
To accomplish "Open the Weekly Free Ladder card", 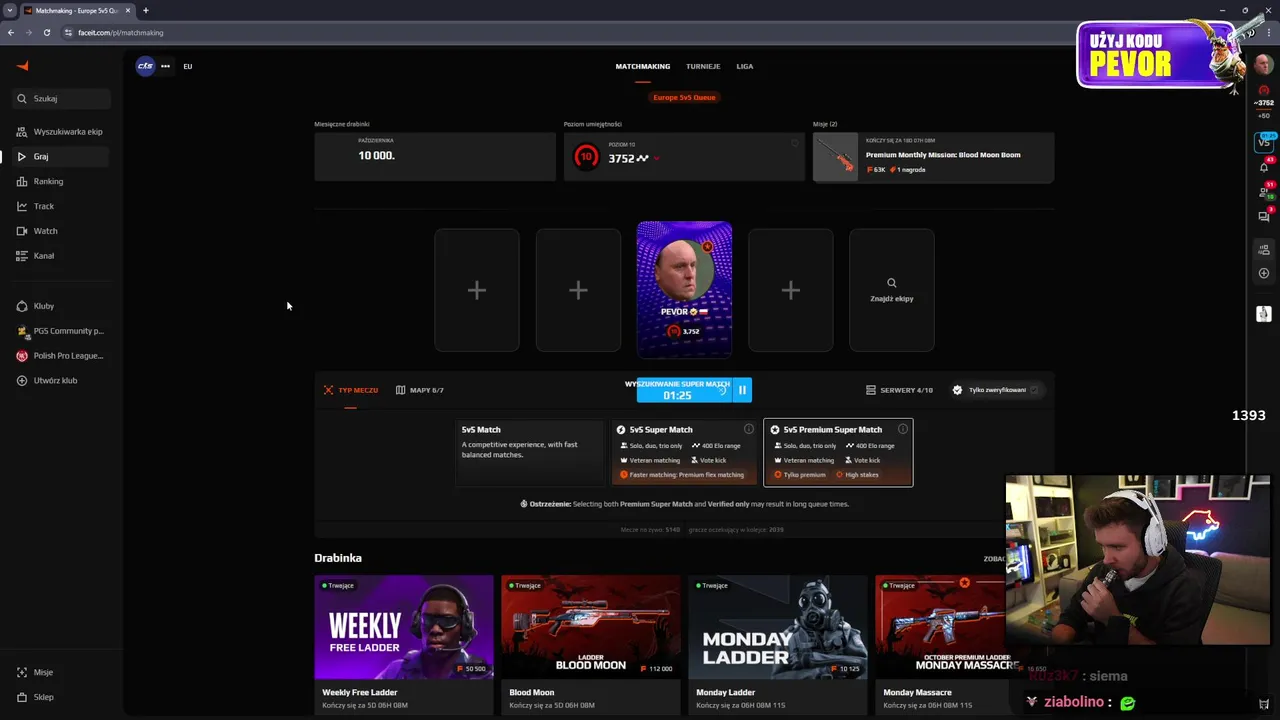I will 404,645.
